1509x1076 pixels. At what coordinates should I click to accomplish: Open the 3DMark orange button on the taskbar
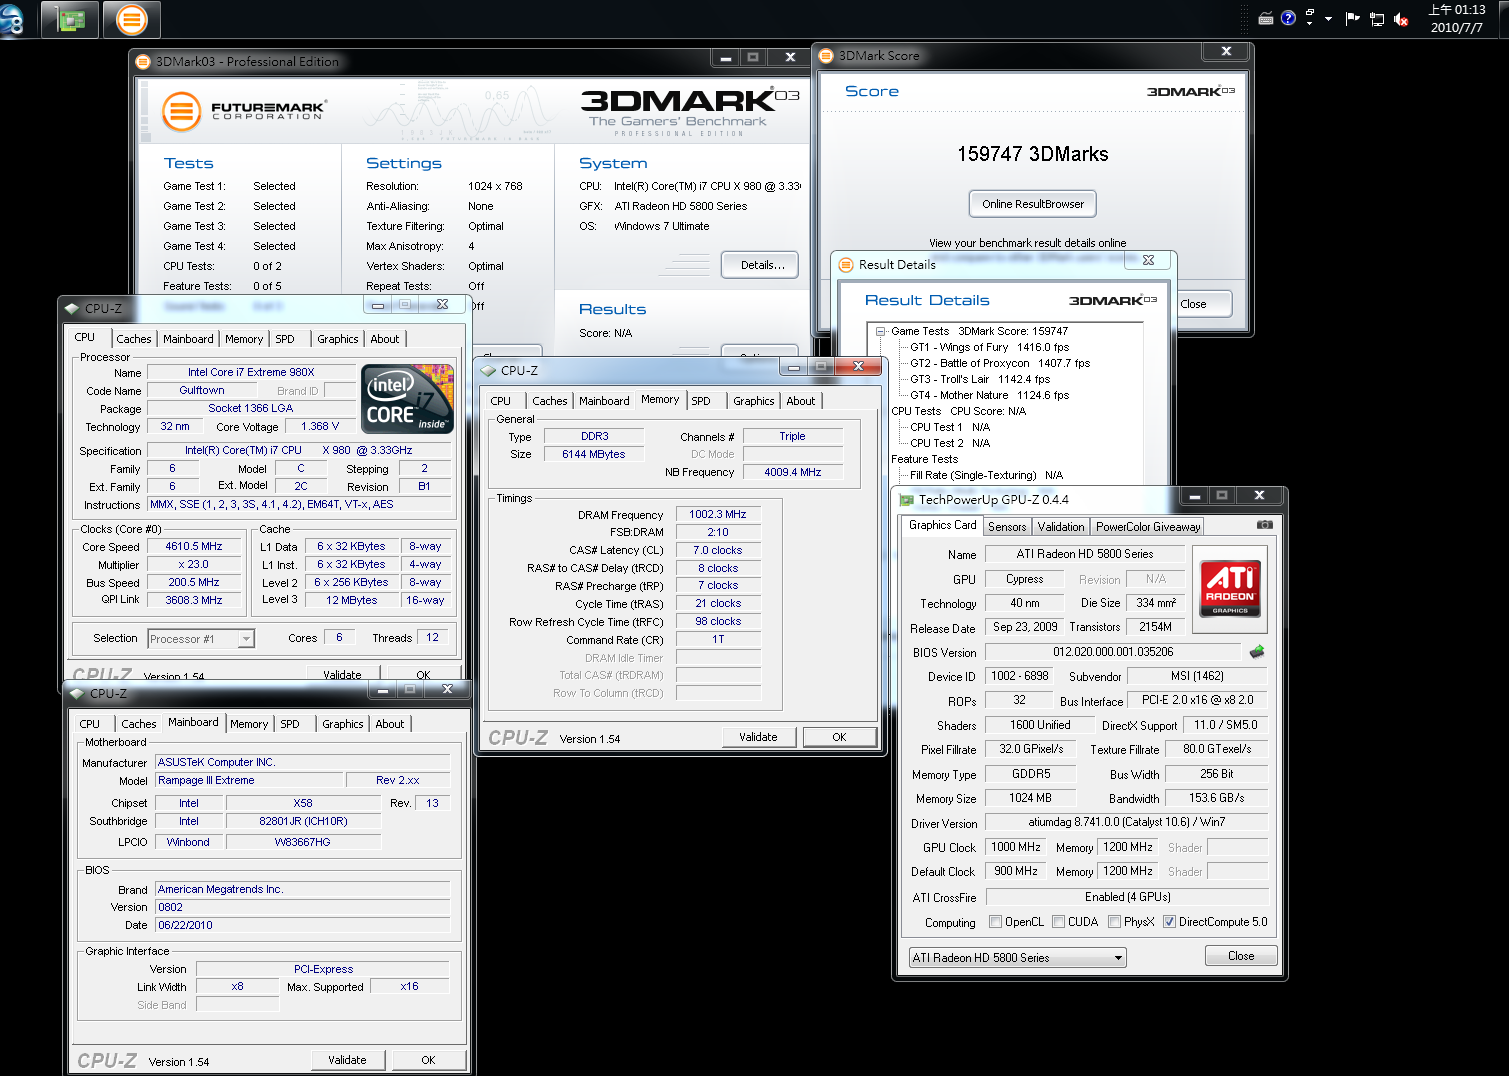pyautogui.click(x=131, y=19)
